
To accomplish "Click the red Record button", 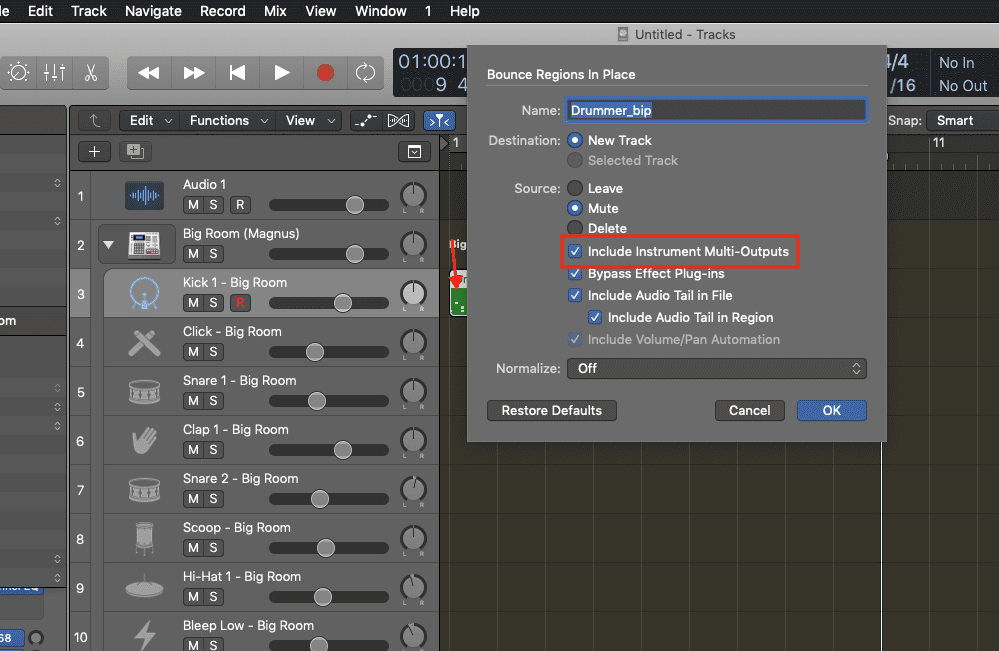I will click(x=325, y=73).
